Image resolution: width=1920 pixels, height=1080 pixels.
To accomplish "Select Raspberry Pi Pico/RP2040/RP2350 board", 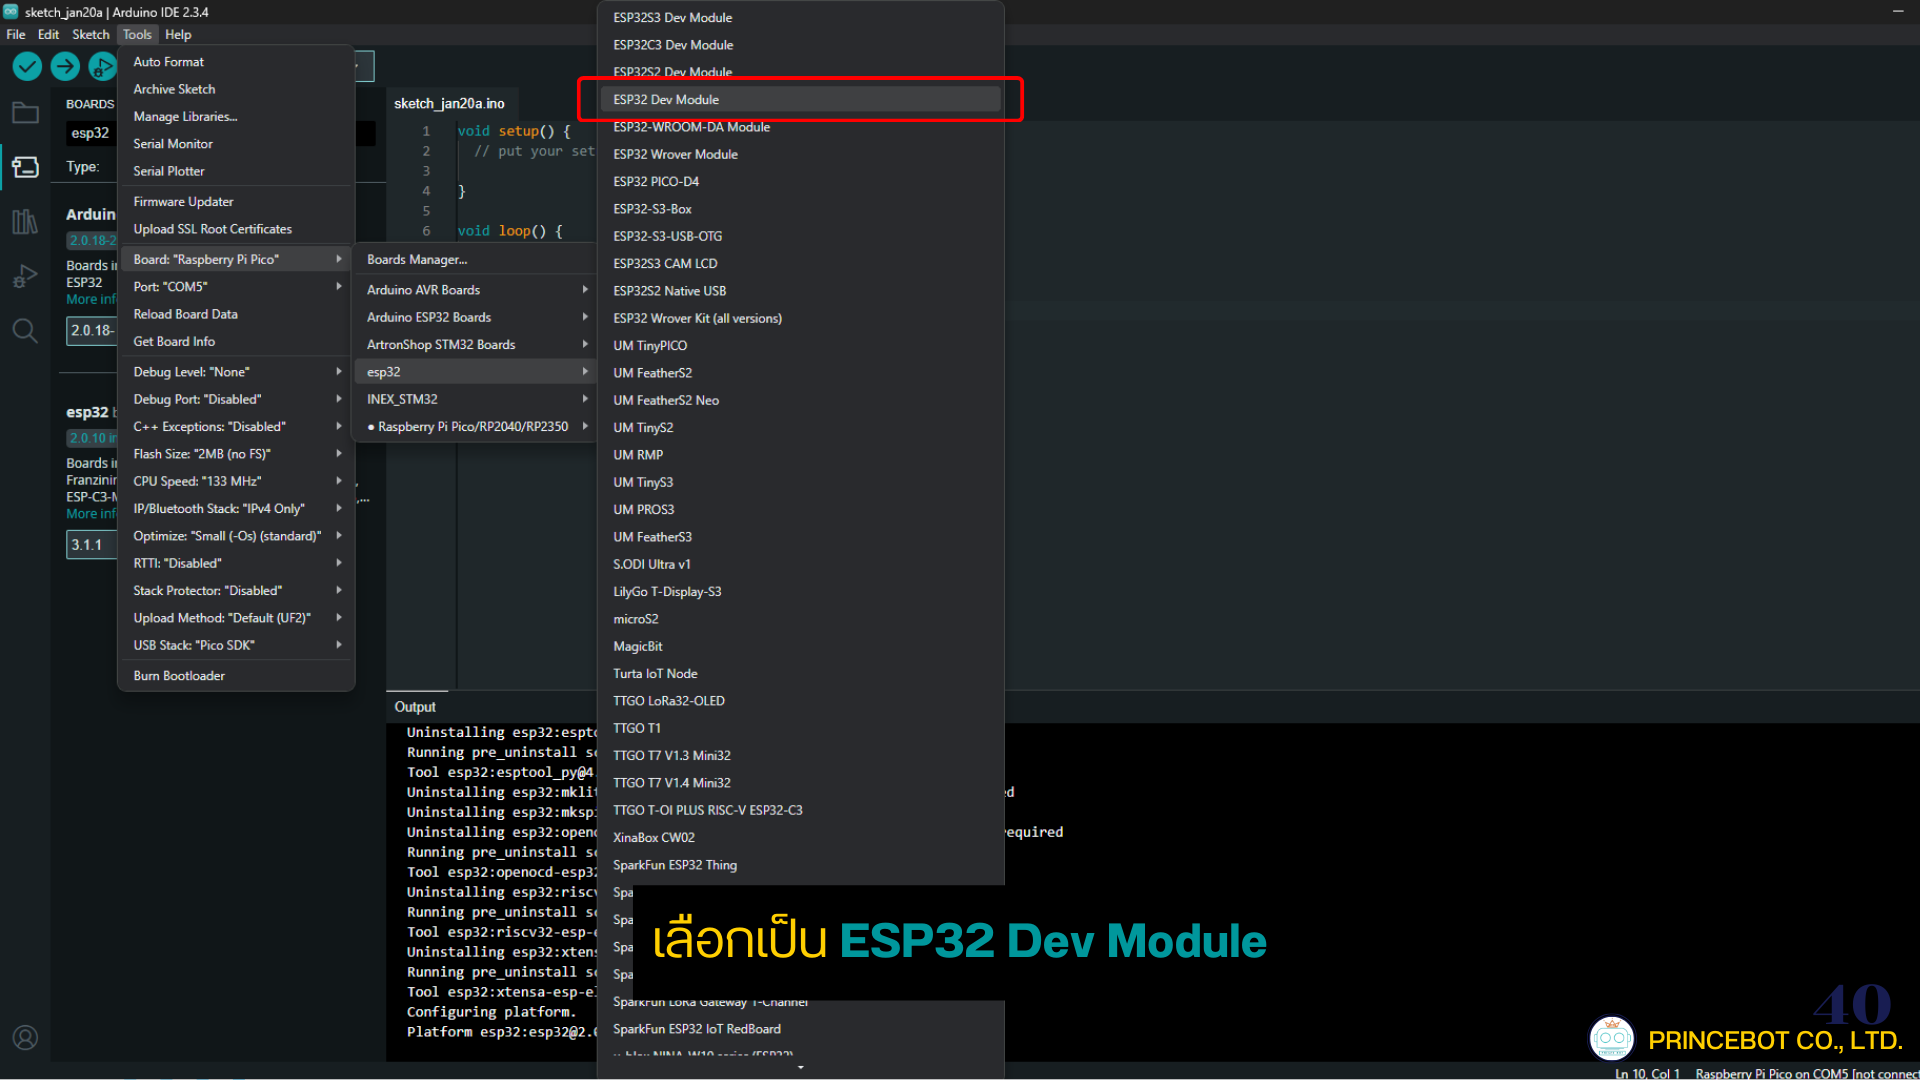I will [x=470, y=425].
